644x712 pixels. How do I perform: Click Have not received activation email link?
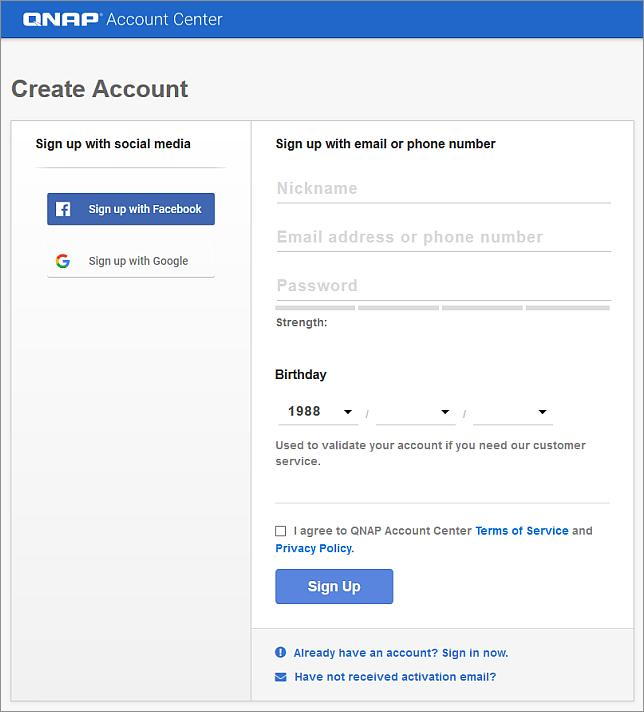[x=395, y=677]
